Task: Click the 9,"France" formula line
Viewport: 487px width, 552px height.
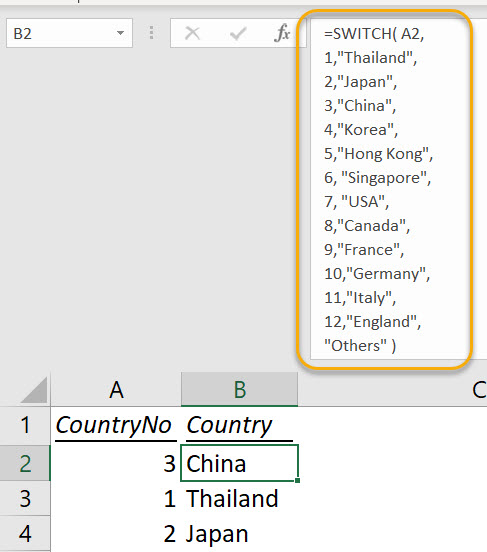Action: tap(364, 250)
